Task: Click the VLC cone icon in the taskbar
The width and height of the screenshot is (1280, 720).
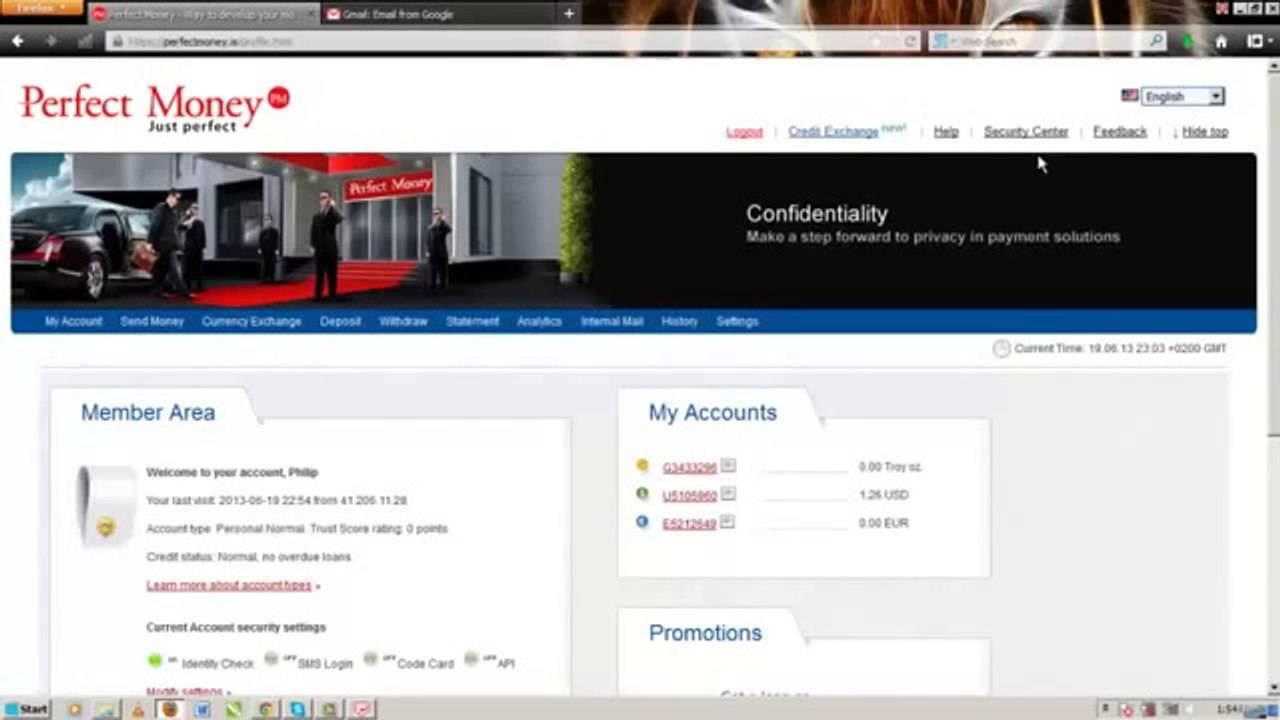Action: click(137, 709)
